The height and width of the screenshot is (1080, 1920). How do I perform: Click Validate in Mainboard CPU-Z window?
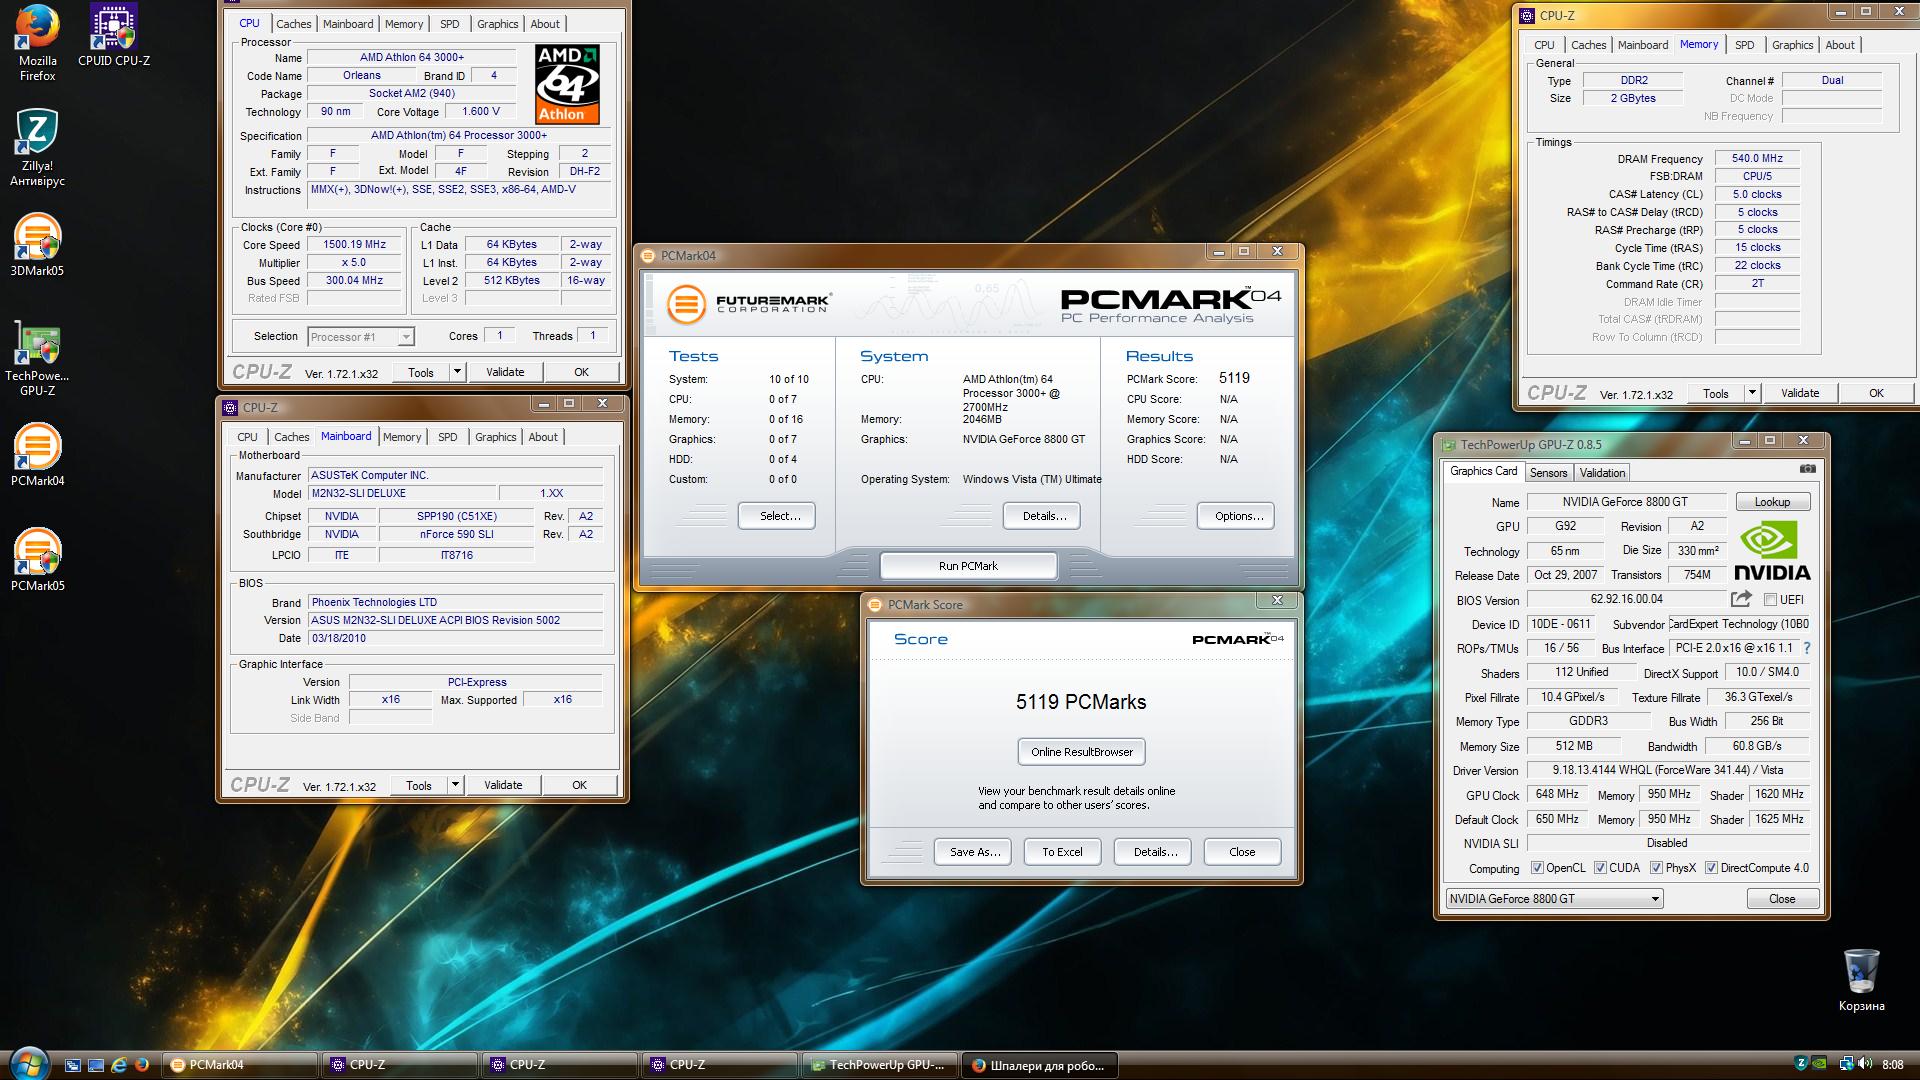coord(503,785)
